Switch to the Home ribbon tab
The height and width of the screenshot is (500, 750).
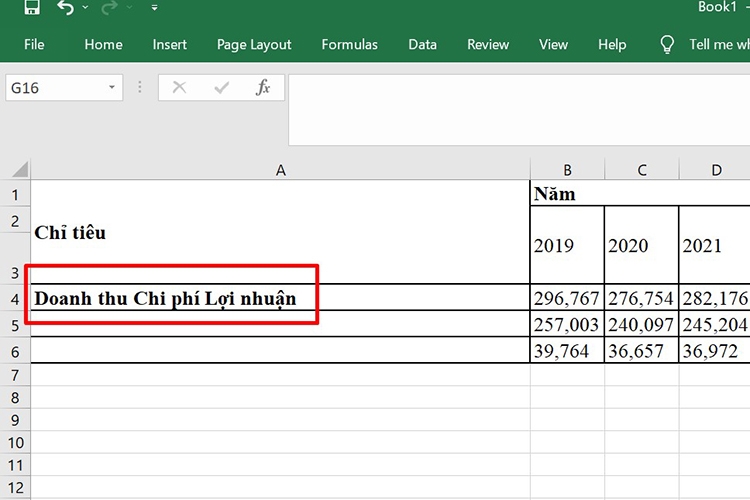103,44
